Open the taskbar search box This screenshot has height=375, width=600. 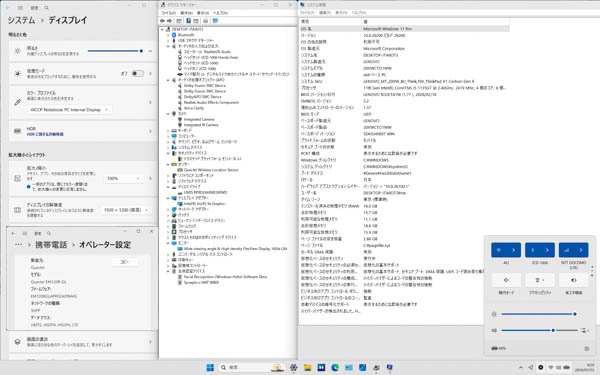click(x=251, y=367)
